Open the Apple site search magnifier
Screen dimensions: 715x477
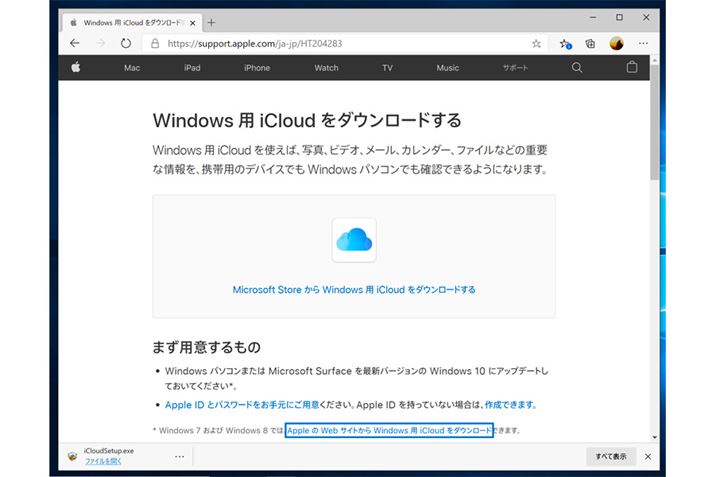[577, 68]
